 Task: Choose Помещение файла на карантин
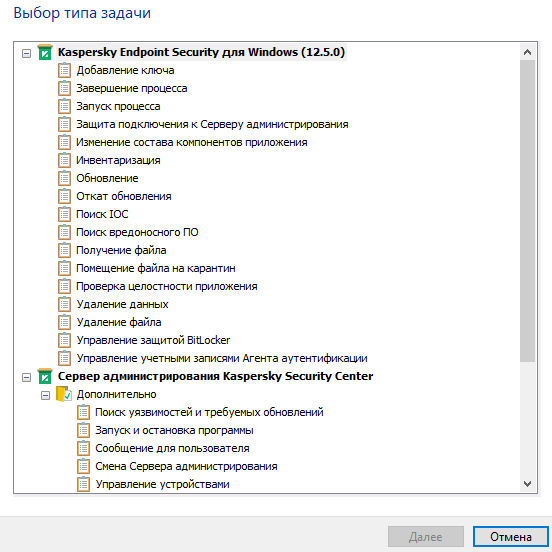coord(156,268)
